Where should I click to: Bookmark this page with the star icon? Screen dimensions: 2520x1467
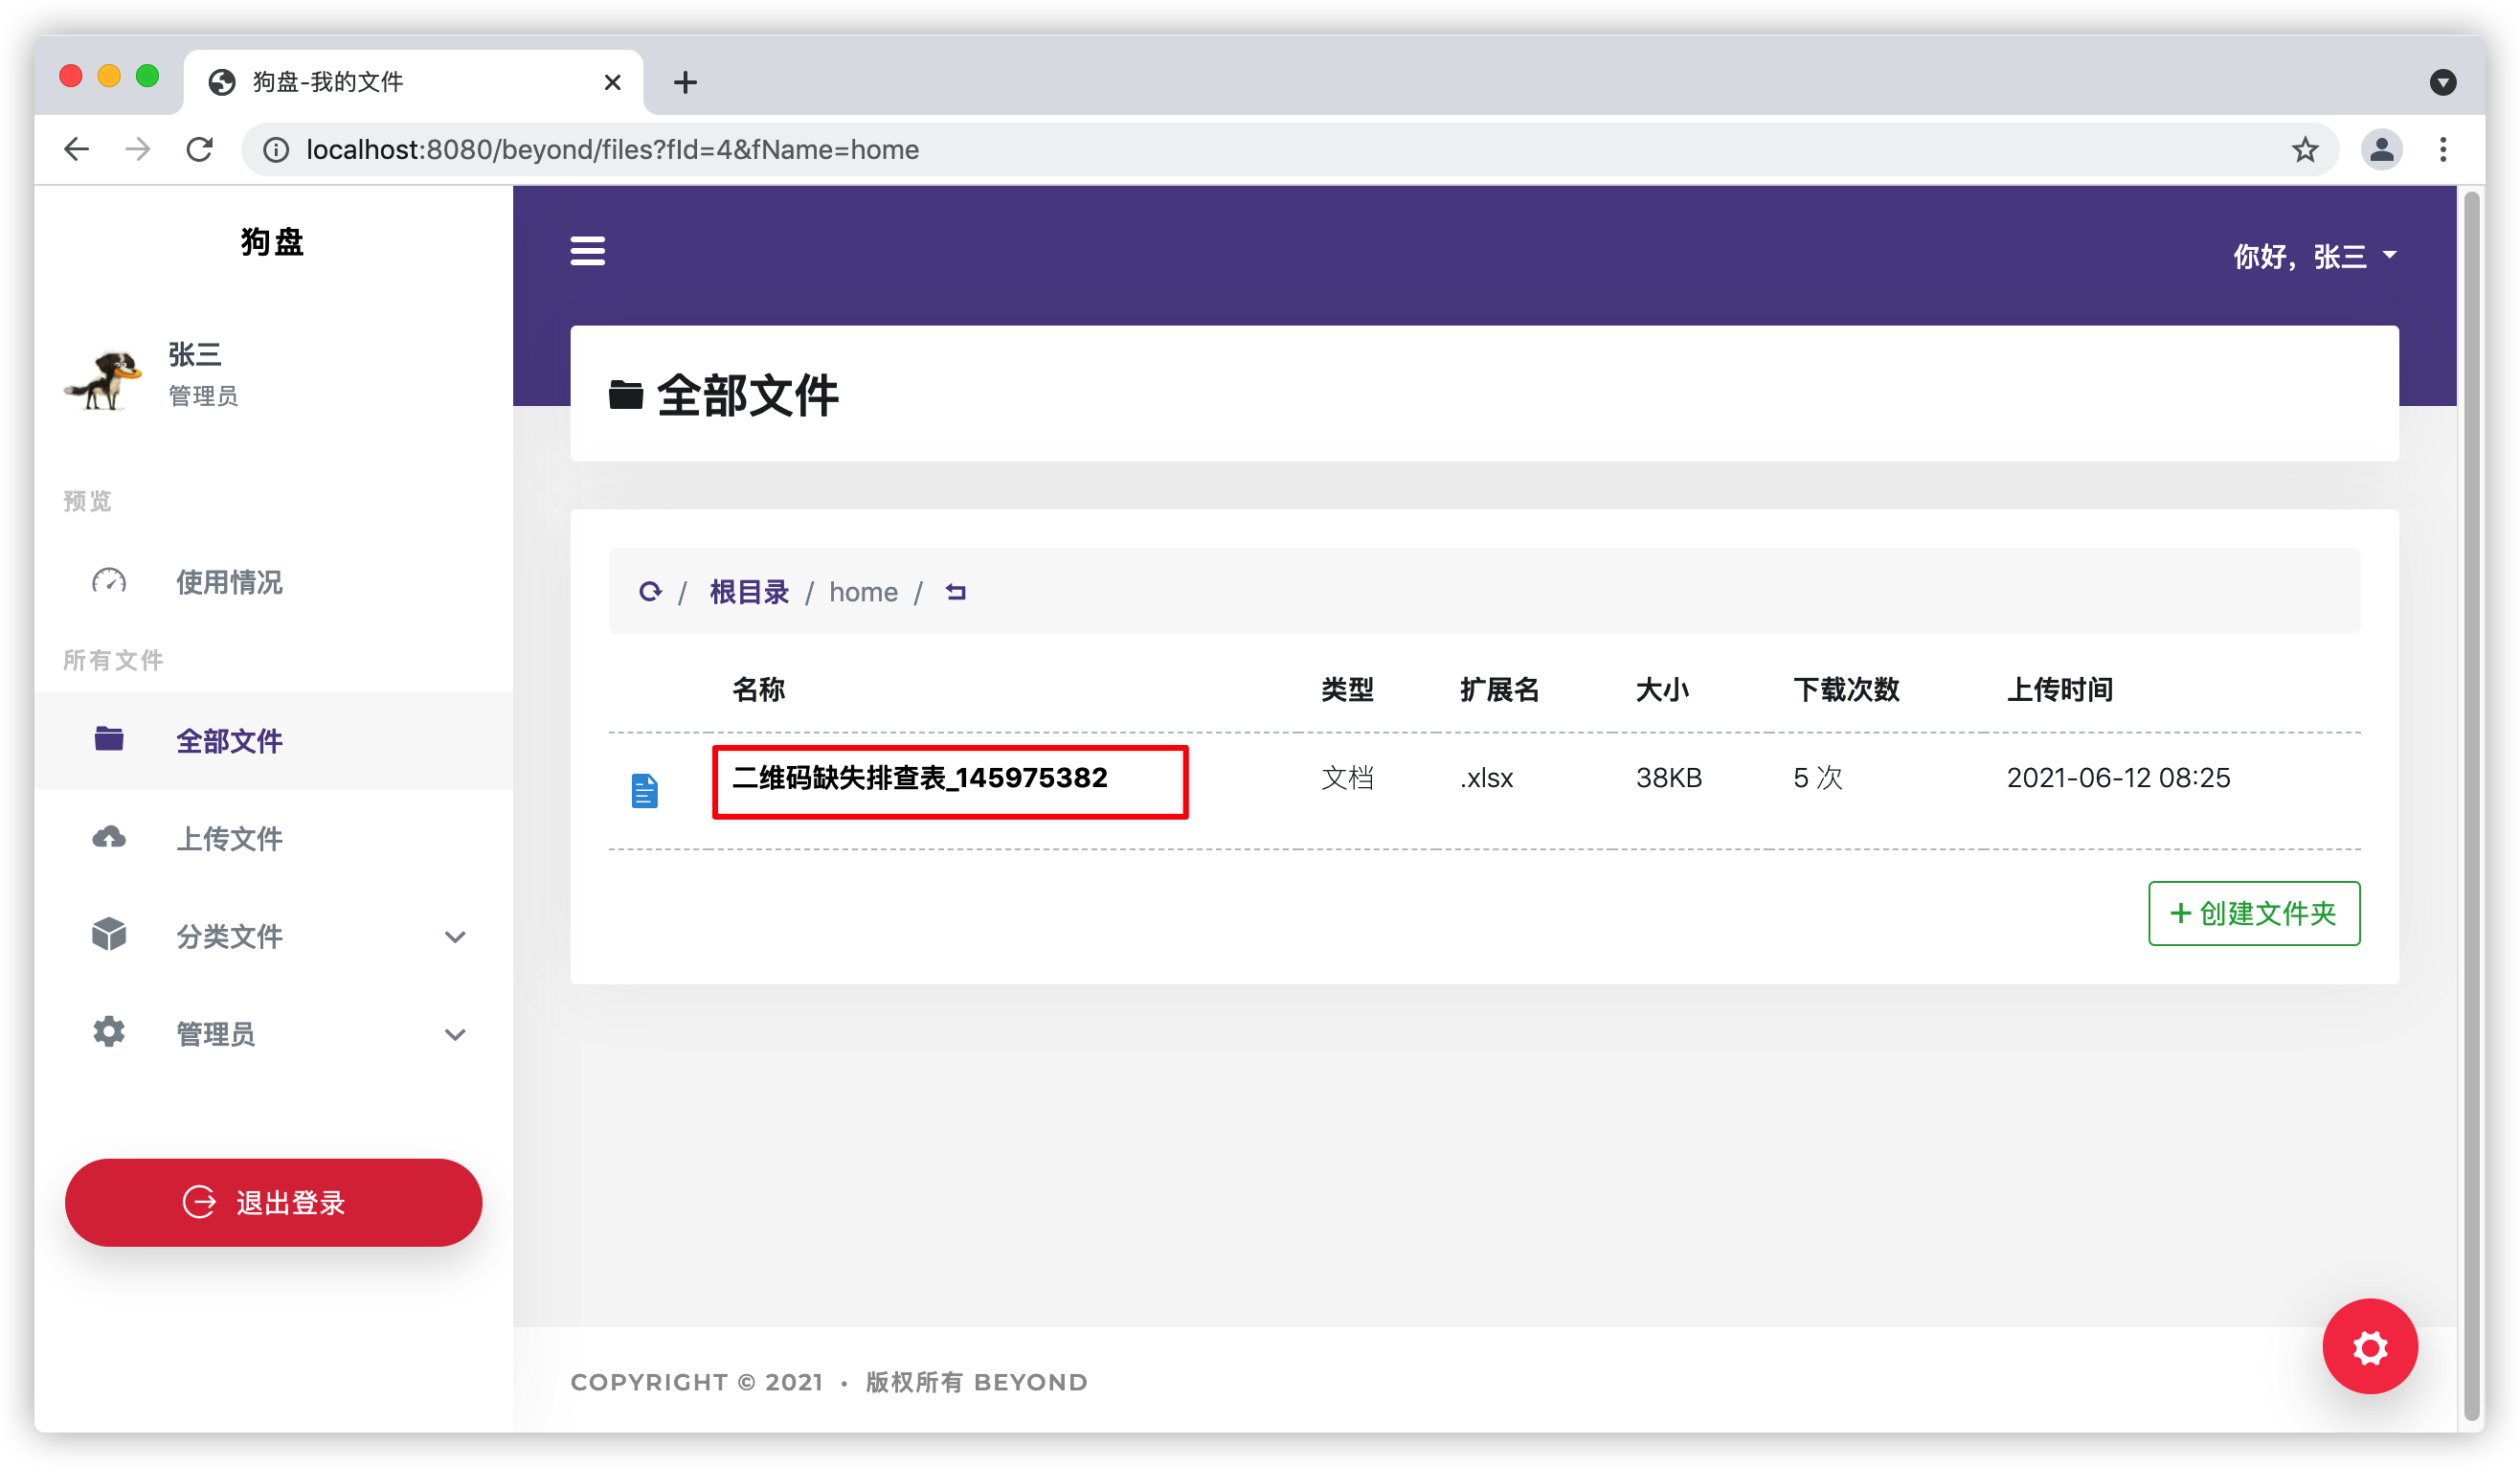point(2304,149)
